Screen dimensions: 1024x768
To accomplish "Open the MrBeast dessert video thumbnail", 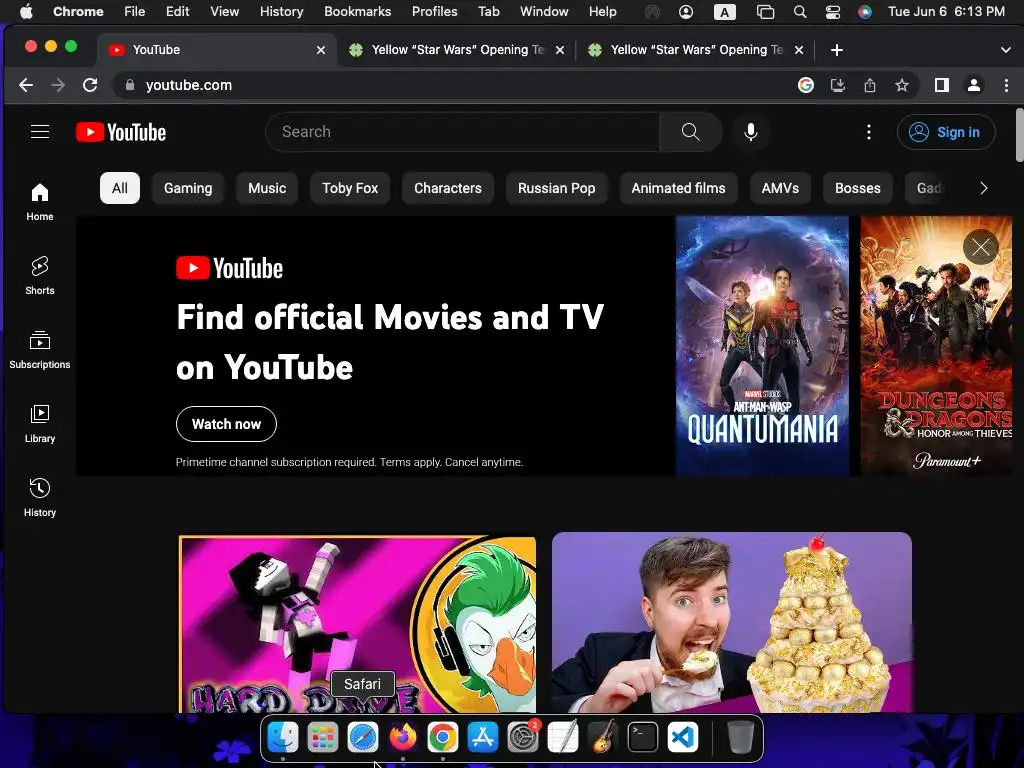I will (x=731, y=622).
